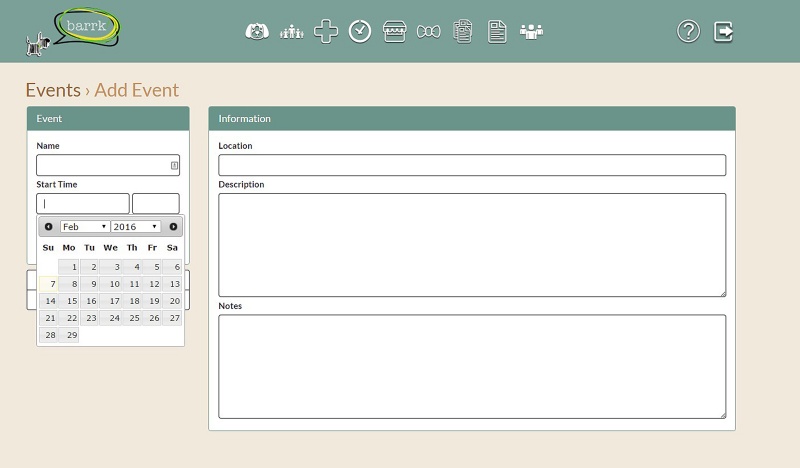
Task: Select February 5 in the calendar
Action: pos(152,267)
